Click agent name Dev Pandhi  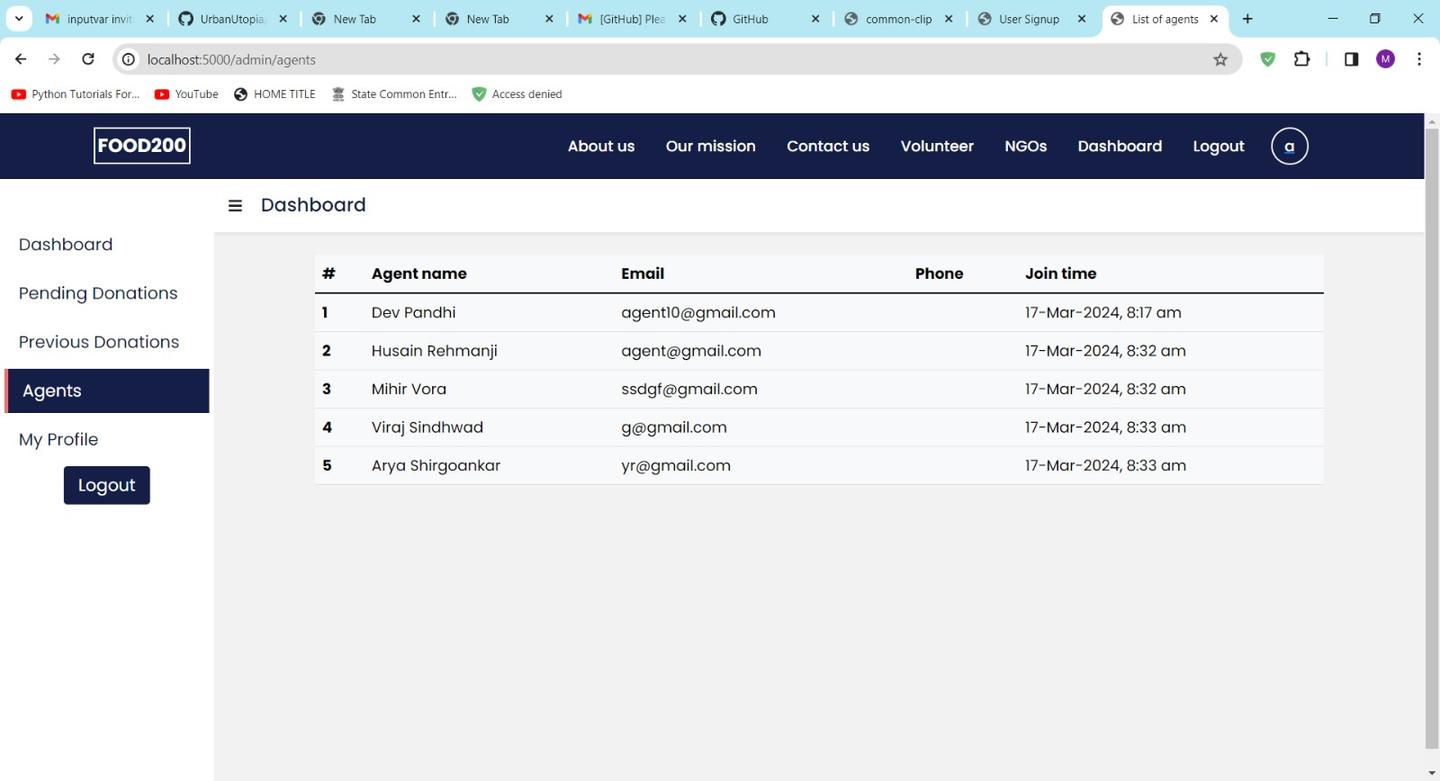point(413,312)
